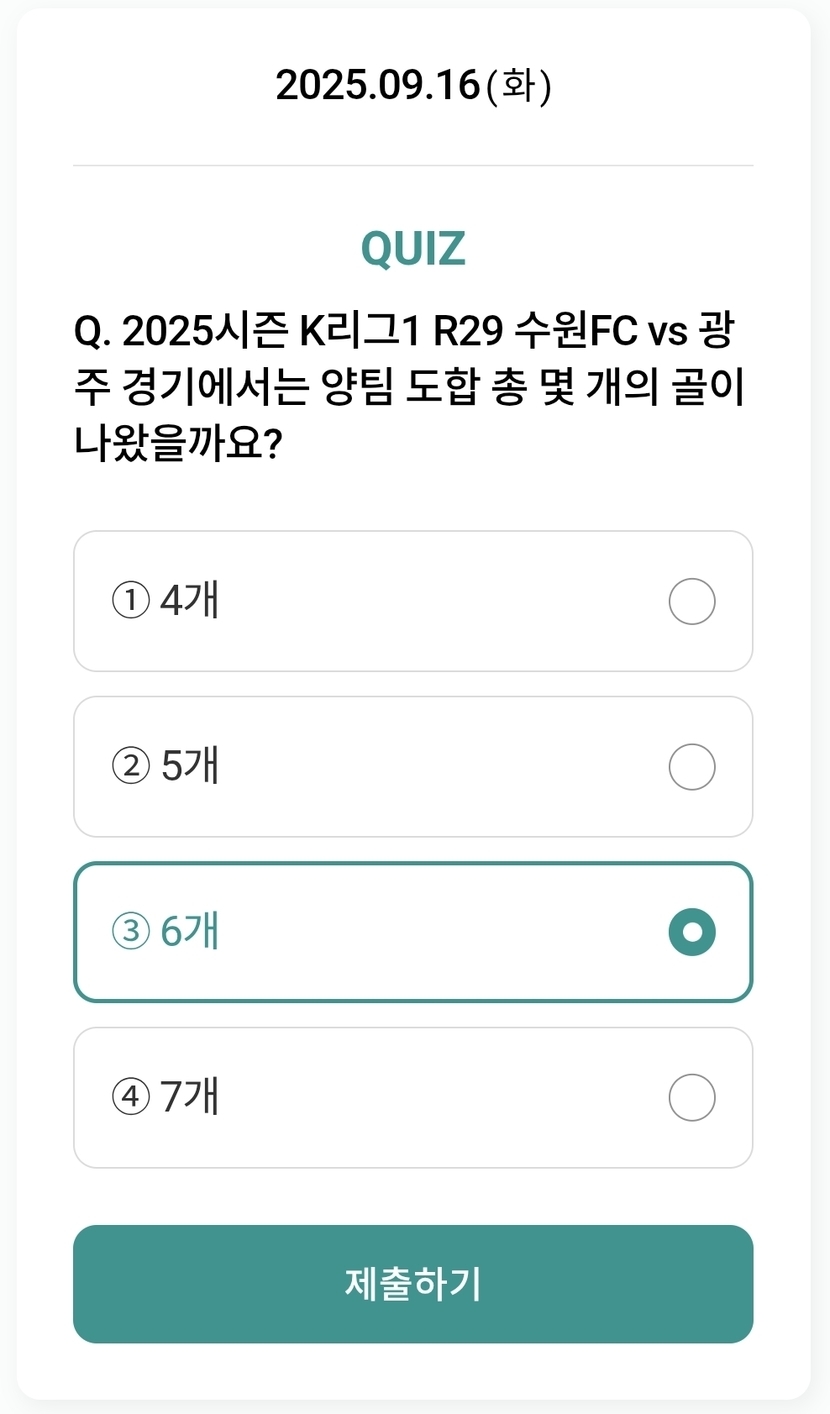The image size is (830, 1414).
Task: Choose the '4개' answer text
Action: pos(189,601)
